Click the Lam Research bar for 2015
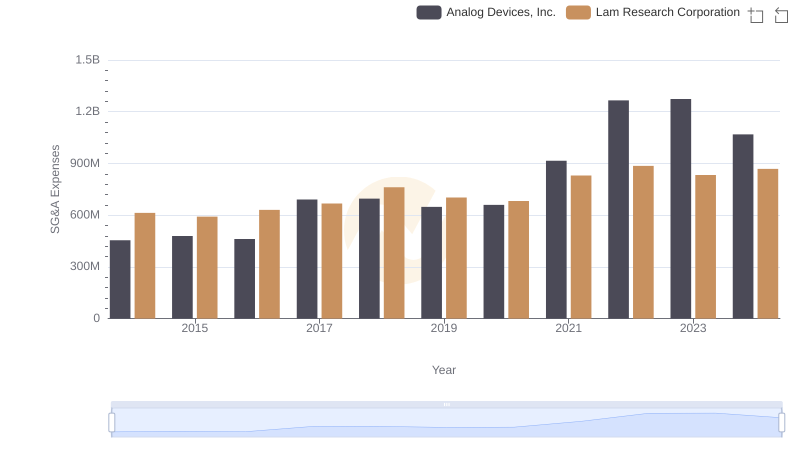 click(x=207, y=267)
